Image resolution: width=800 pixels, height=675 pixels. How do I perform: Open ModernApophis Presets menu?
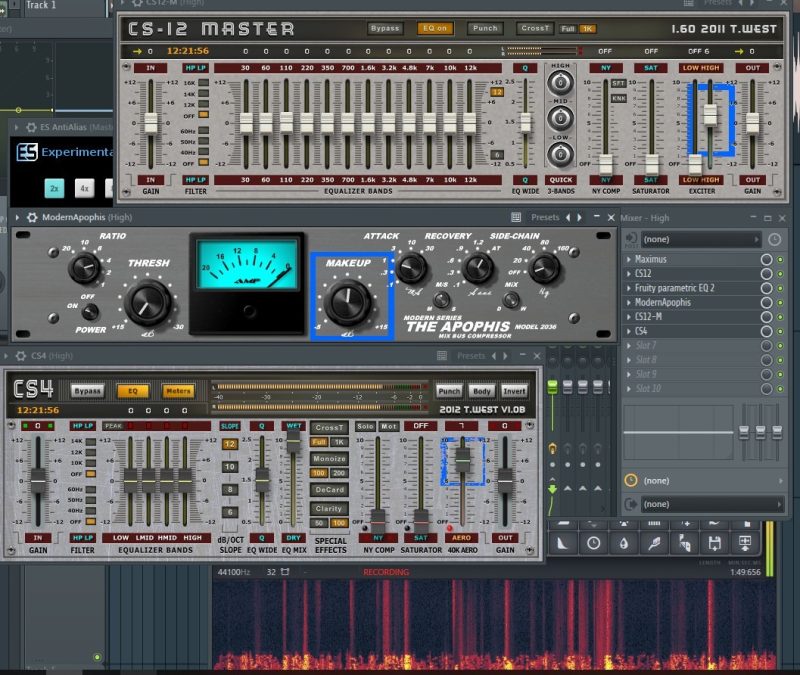[545, 217]
